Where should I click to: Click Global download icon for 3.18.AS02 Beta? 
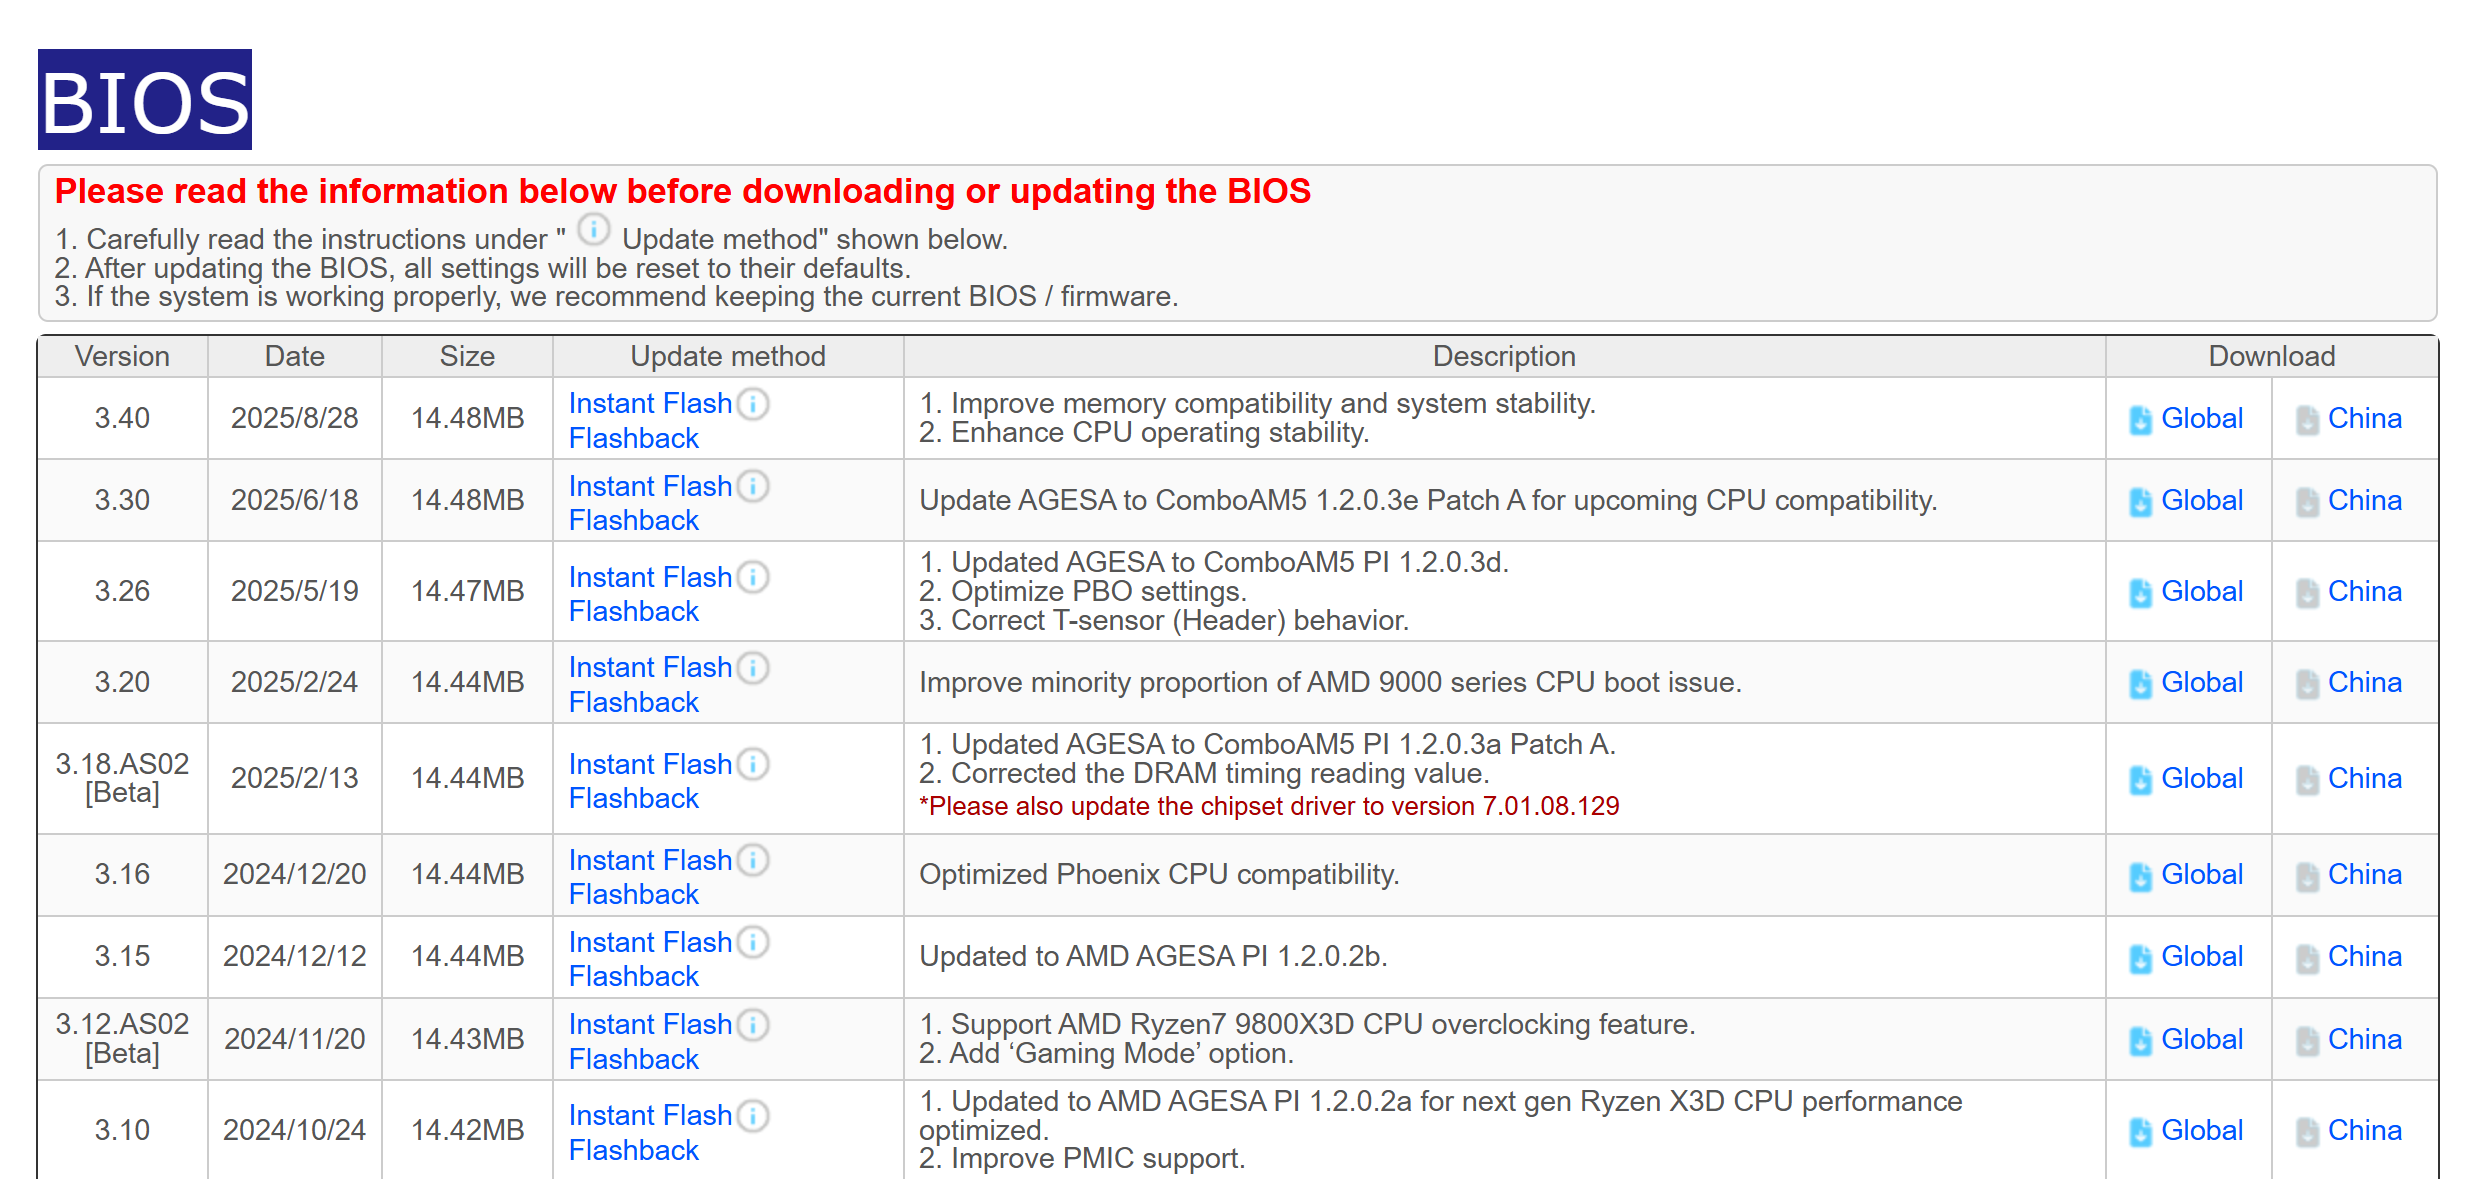(x=2140, y=780)
